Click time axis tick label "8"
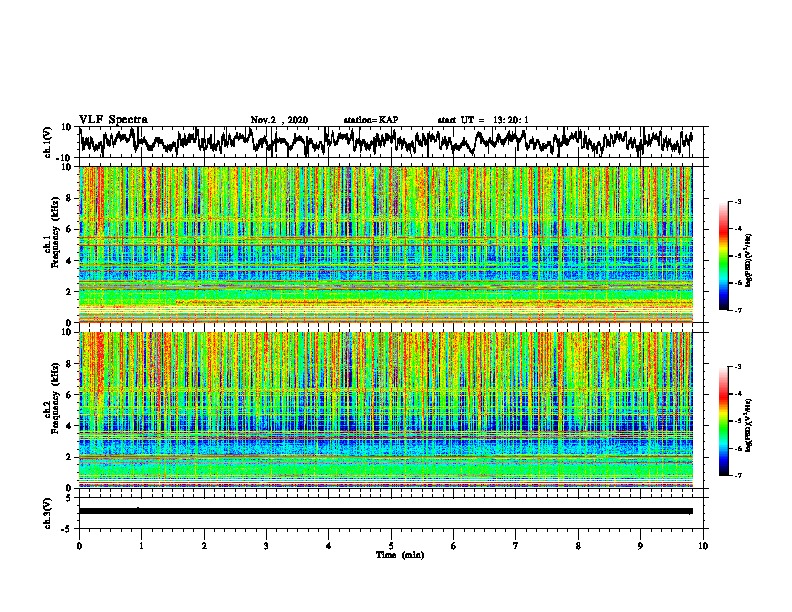The image size is (792, 612). (x=578, y=546)
